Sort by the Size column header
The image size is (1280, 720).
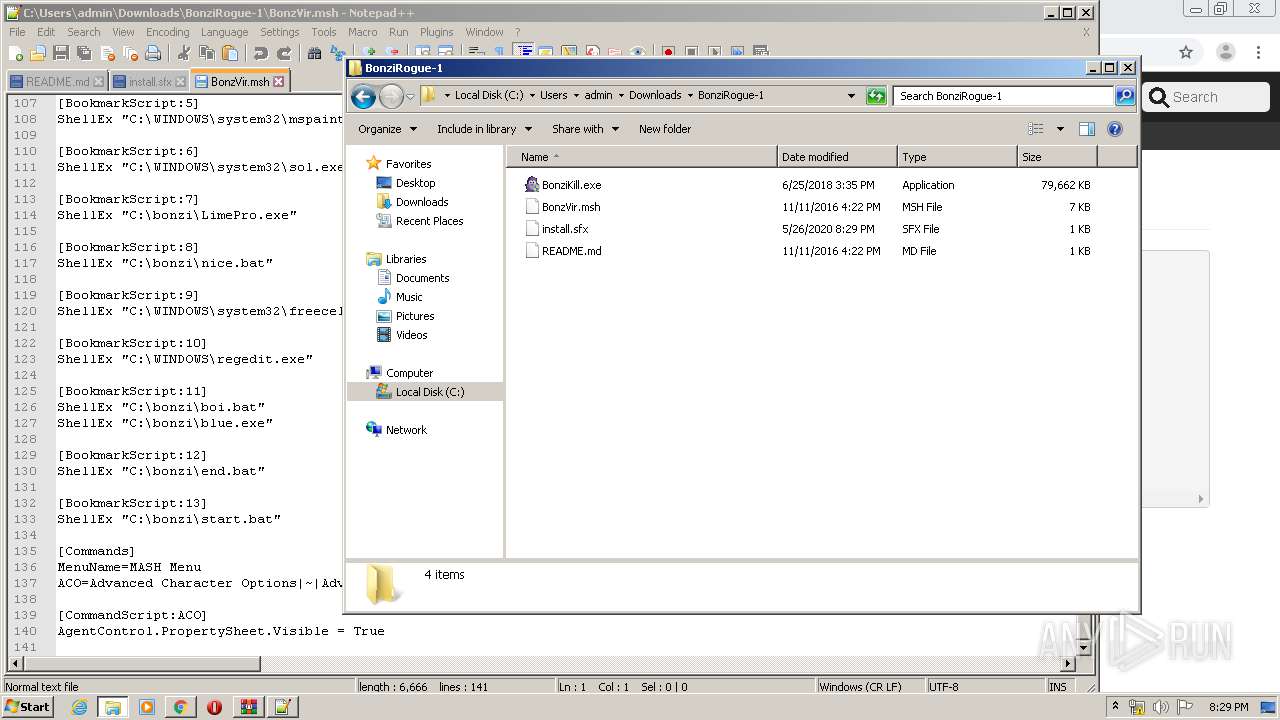click(1057, 157)
